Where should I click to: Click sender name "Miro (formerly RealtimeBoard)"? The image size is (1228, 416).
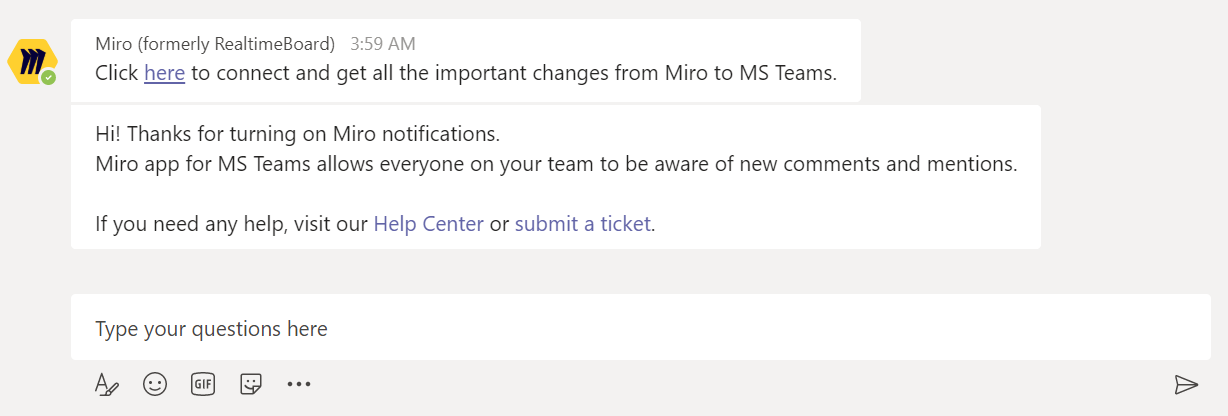[215, 44]
